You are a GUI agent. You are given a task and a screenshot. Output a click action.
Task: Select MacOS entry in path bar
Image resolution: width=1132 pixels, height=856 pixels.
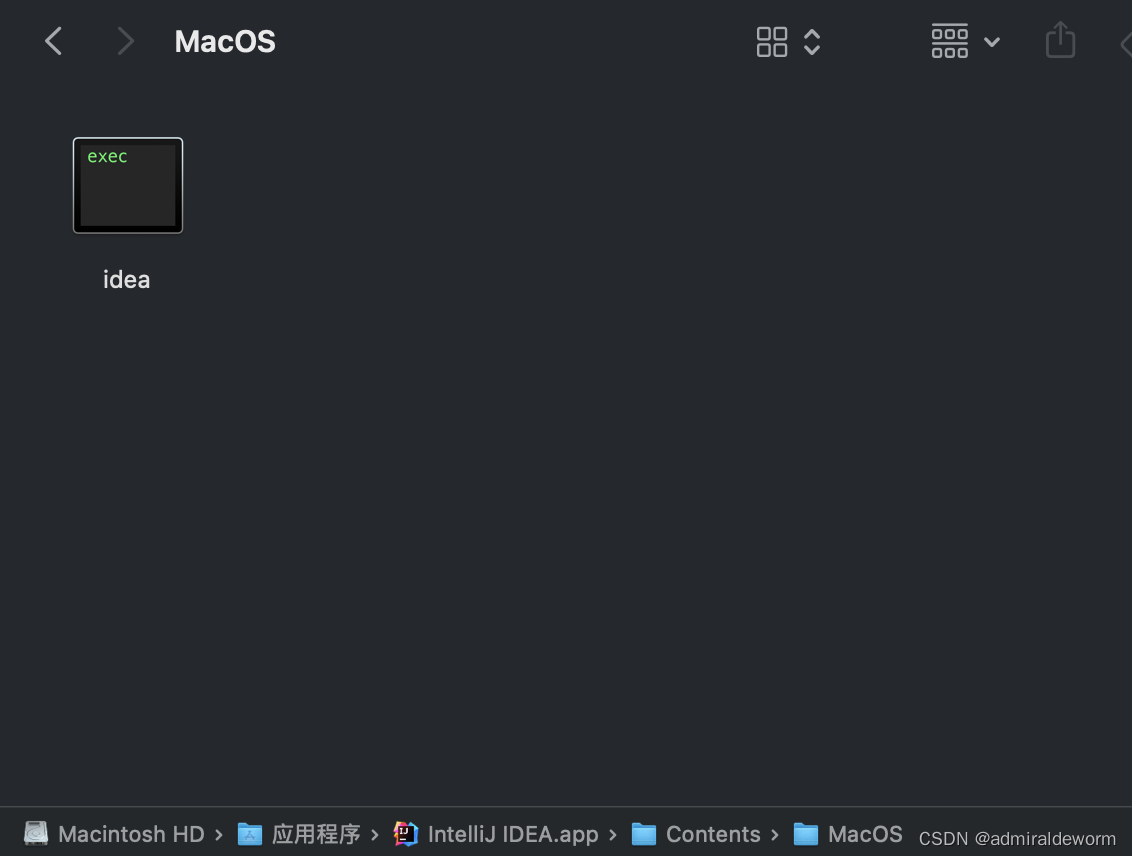[865, 834]
